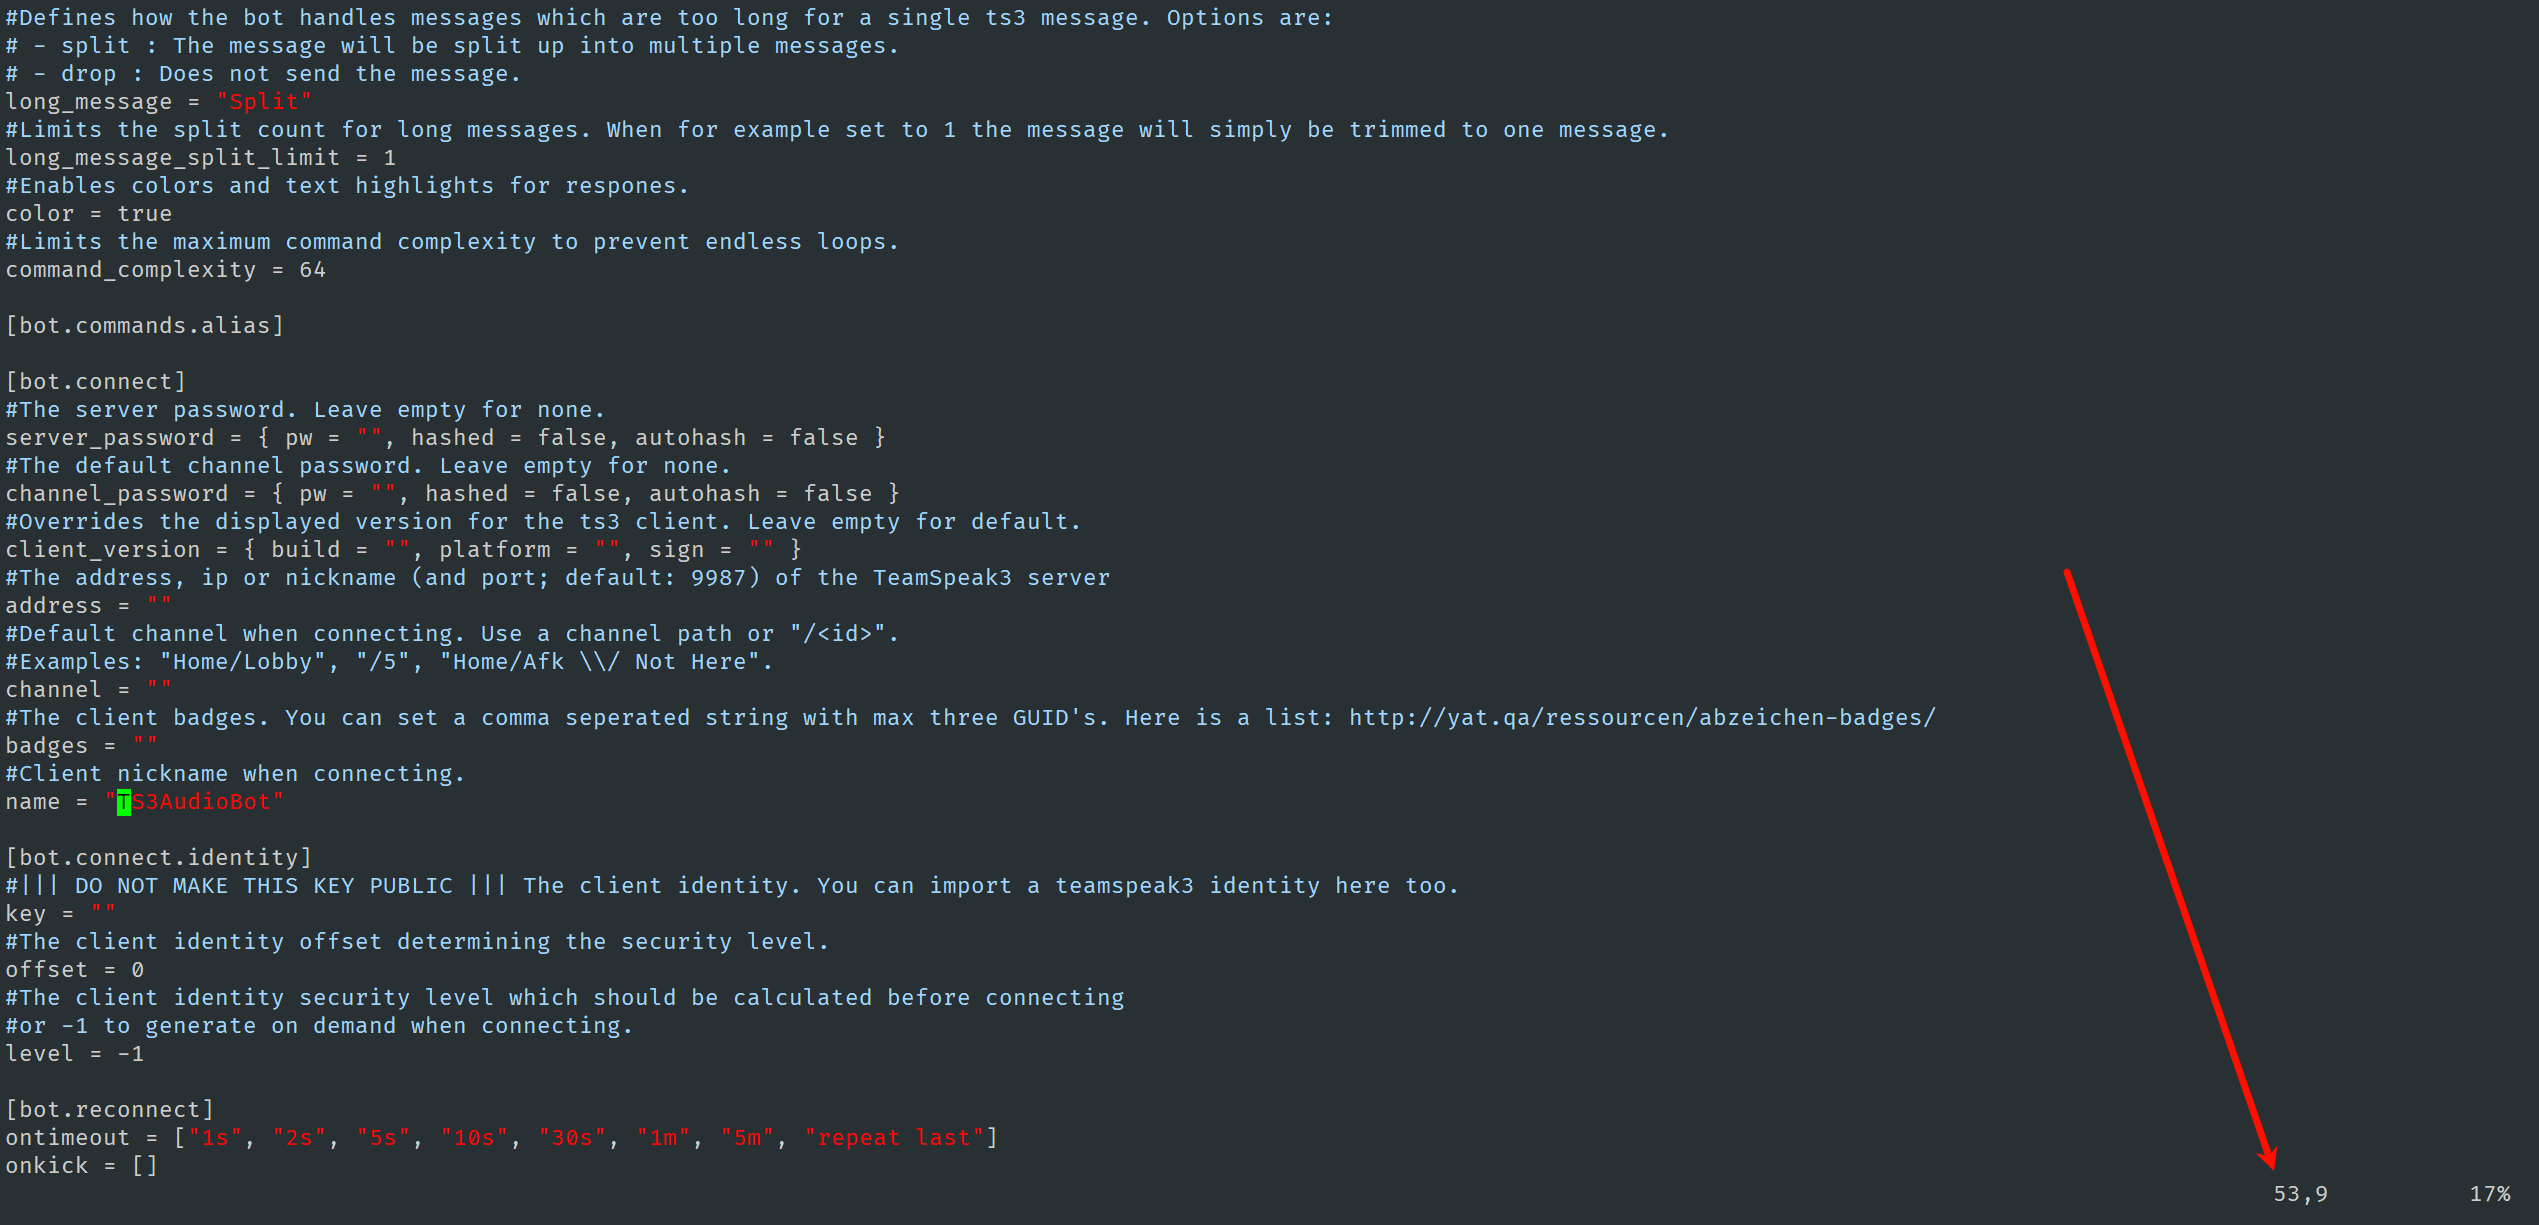Click the command_complexity value 64
Screen dimensions: 2539x1225
pyautogui.click(x=313, y=270)
